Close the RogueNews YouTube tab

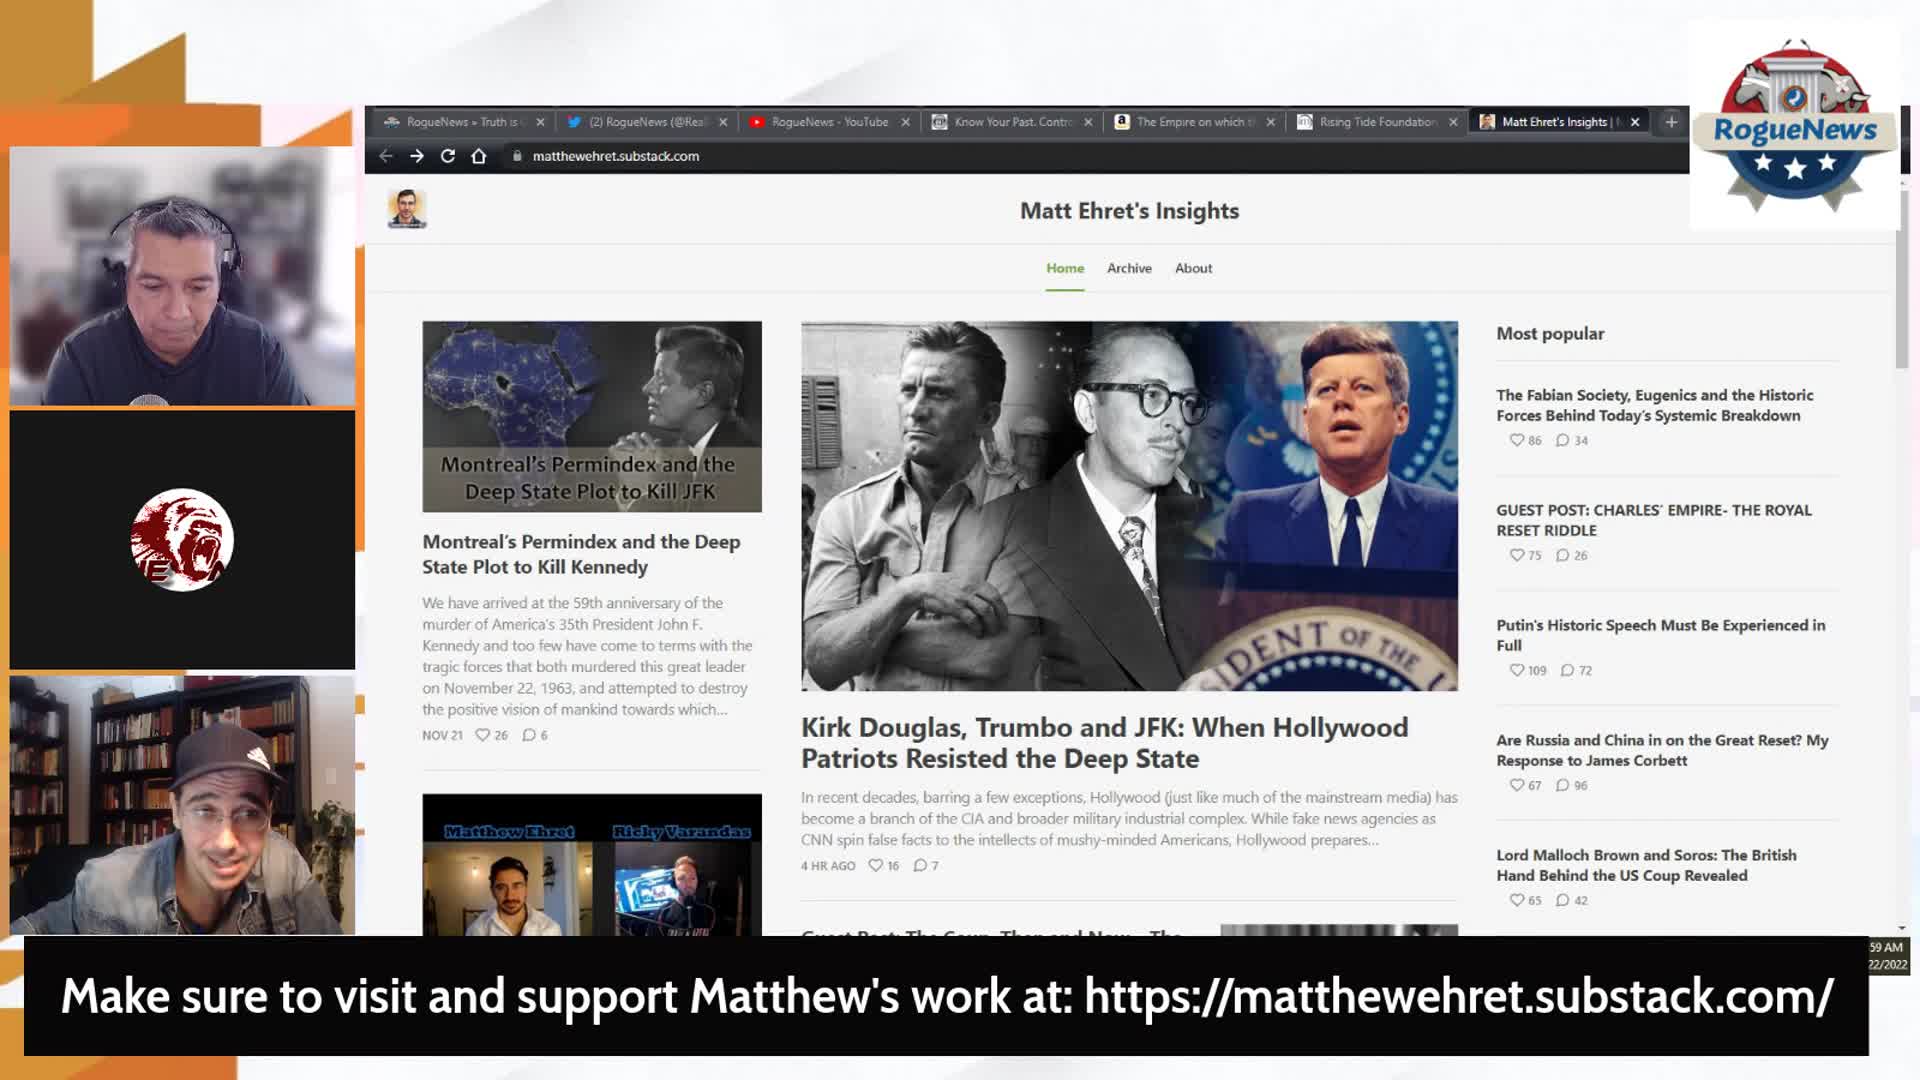pyautogui.click(x=905, y=122)
